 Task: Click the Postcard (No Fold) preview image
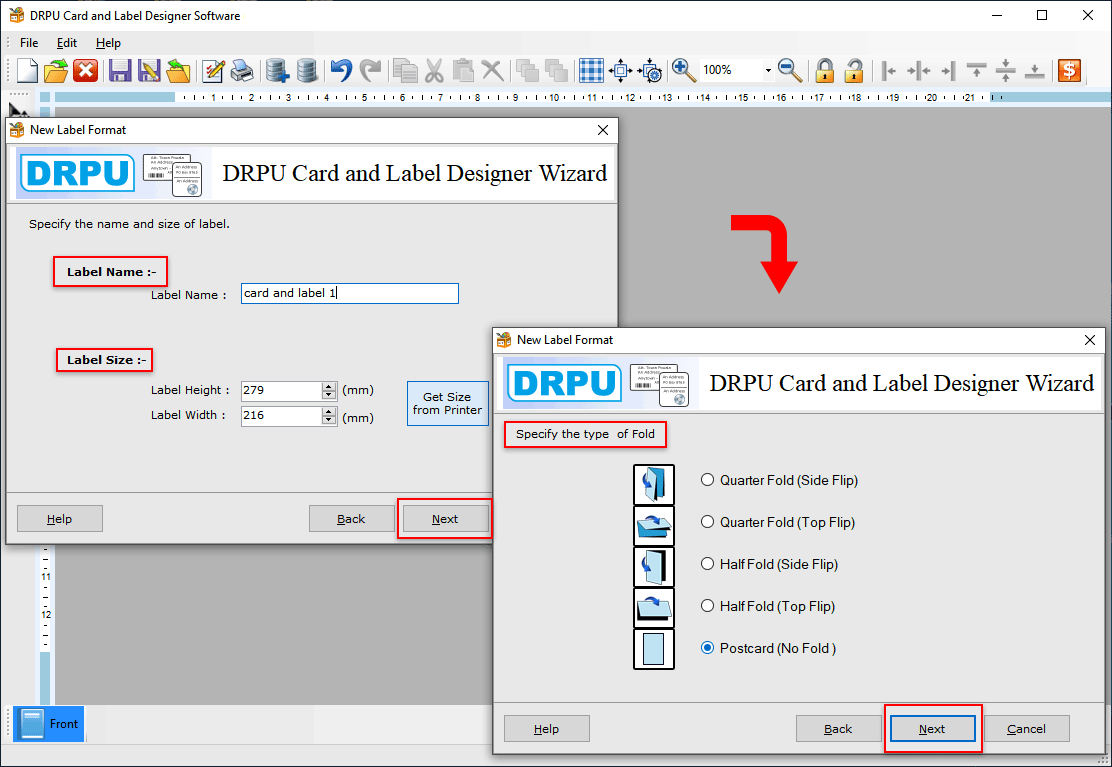(654, 649)
